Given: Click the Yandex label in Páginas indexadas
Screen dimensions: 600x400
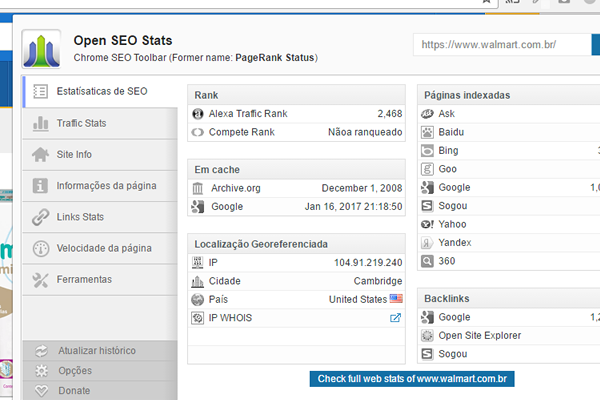Looking at the screenshot, I should tap(455, 243).
